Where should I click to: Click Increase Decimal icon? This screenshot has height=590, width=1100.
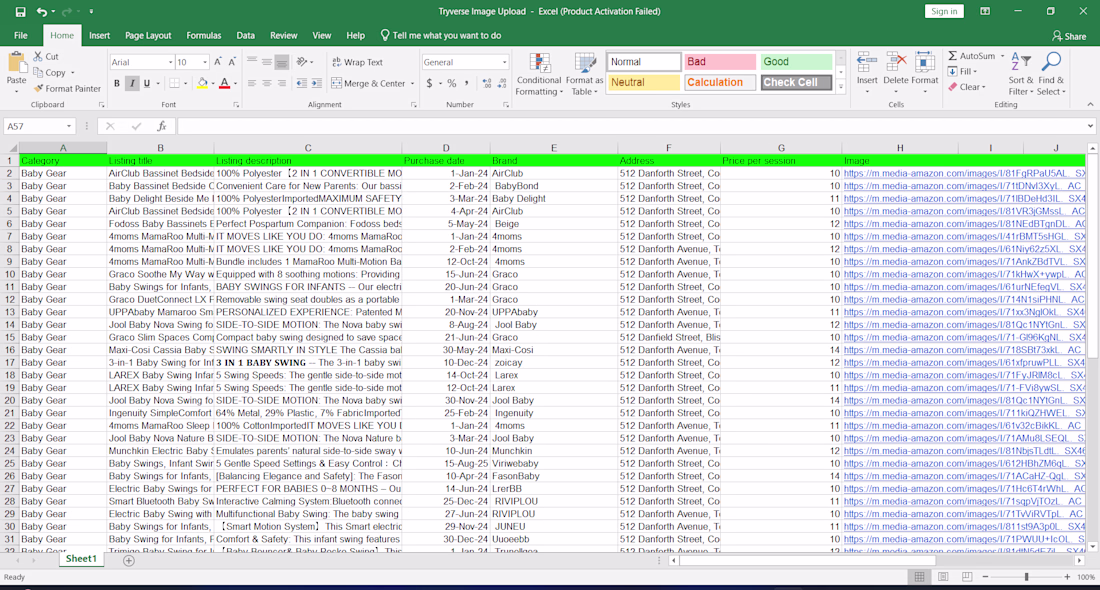[487, 83]
